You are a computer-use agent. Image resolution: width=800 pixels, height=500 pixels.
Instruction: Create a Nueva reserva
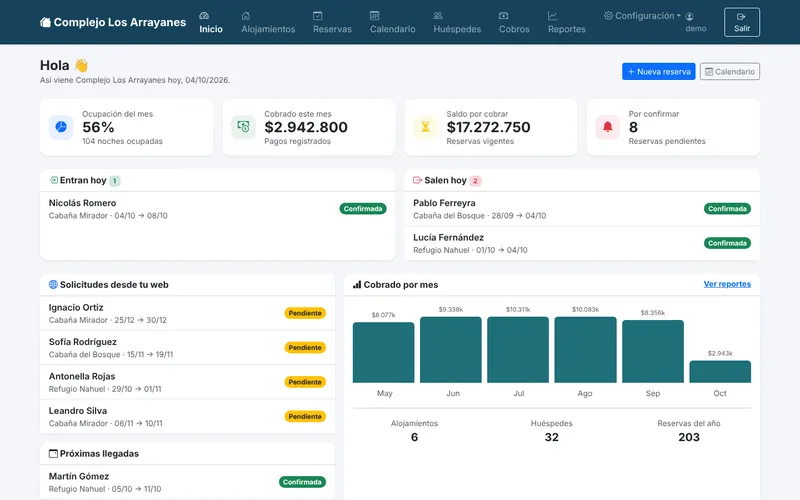[x=659, y=71]
